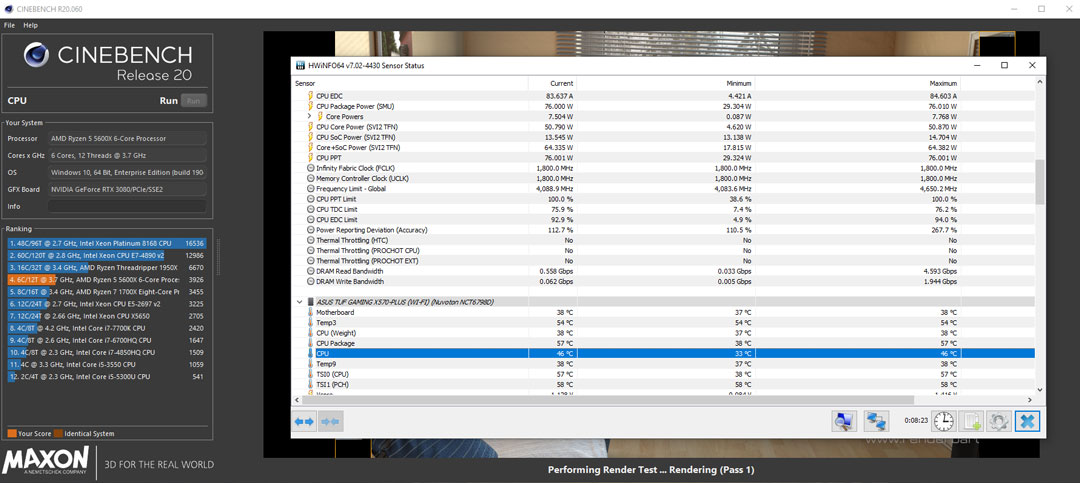Click the Processor field AMD Ryzen 5 5600X
The width and height of the screenshot is (1080, 483).
coord(127,138)
